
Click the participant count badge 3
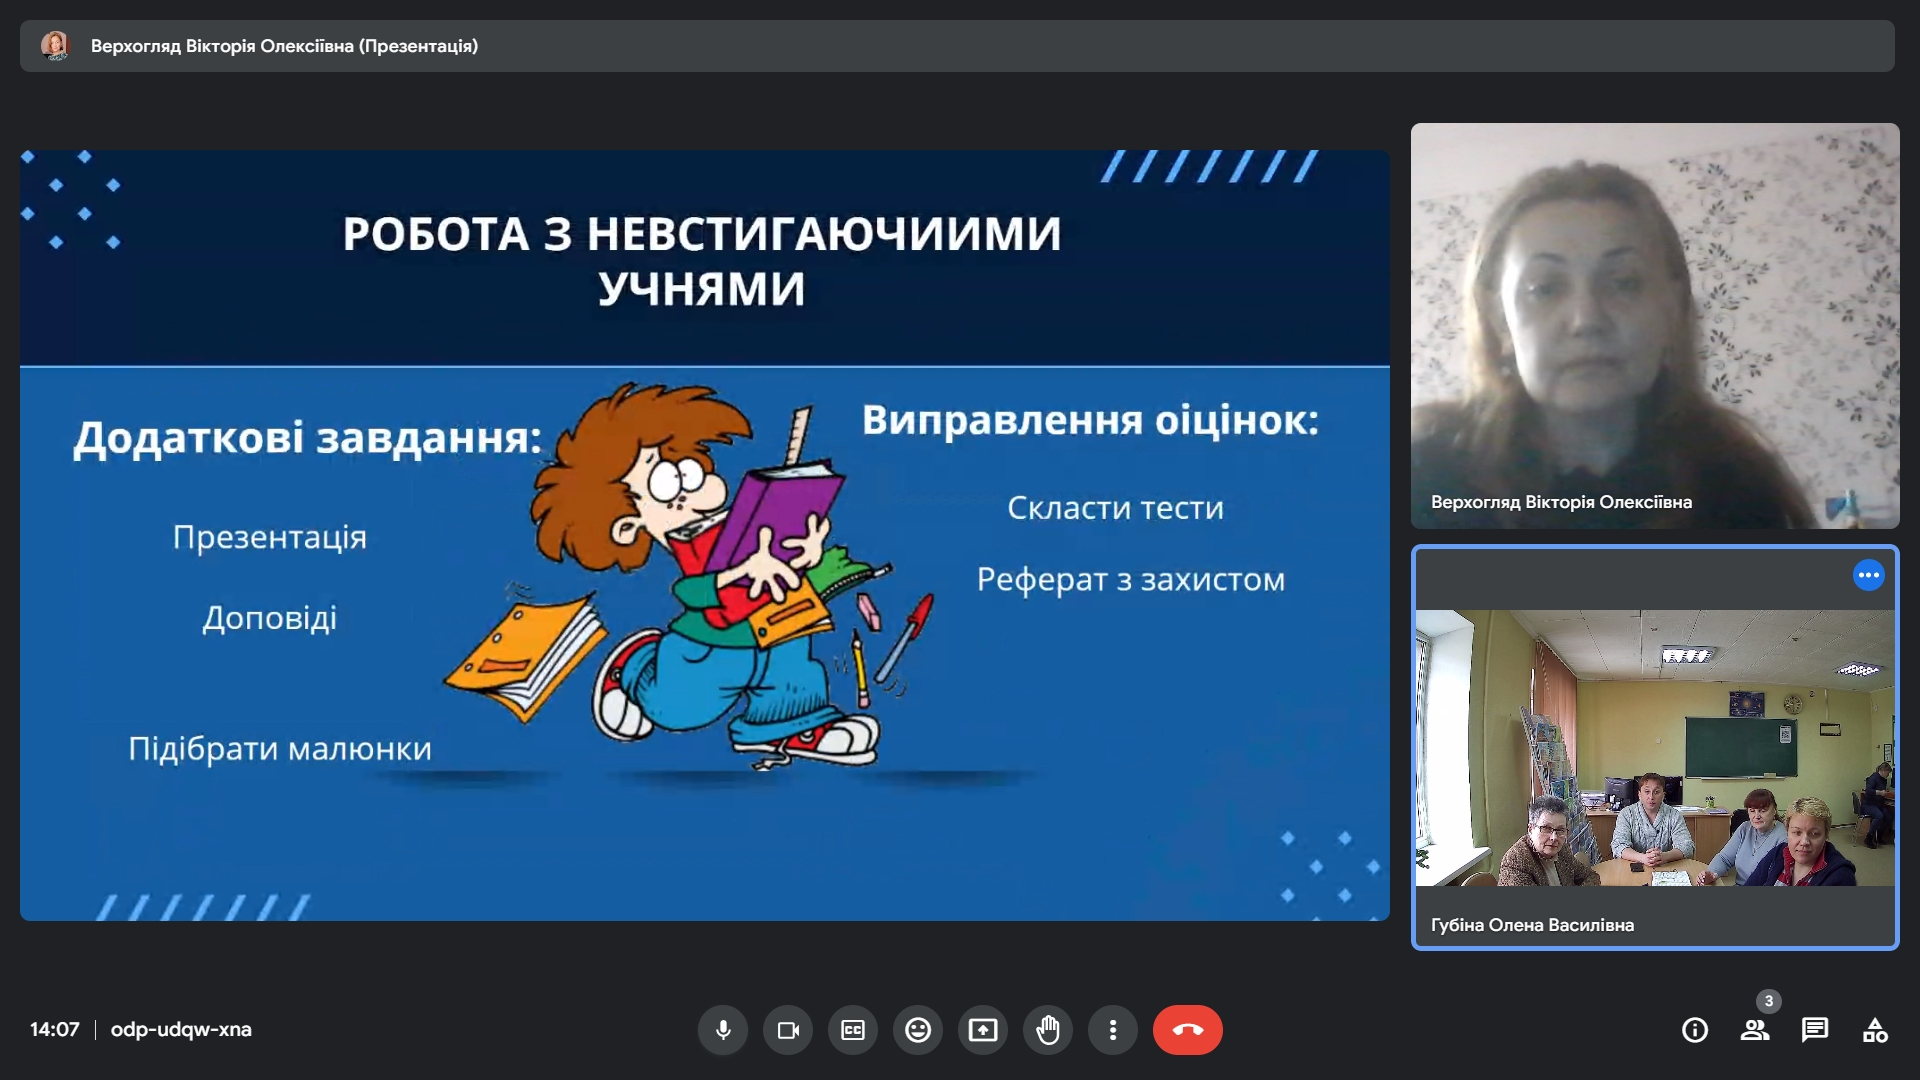coord(1769,1001)
